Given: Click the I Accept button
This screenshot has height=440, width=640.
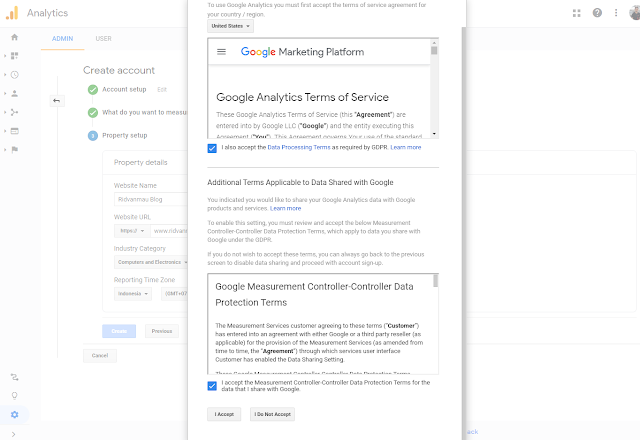Looking at the screenshot, I should click(x=224, y=414).
